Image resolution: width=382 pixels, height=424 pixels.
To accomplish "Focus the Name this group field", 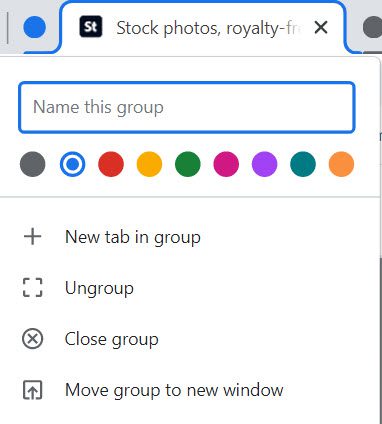I will coord(187,107).
